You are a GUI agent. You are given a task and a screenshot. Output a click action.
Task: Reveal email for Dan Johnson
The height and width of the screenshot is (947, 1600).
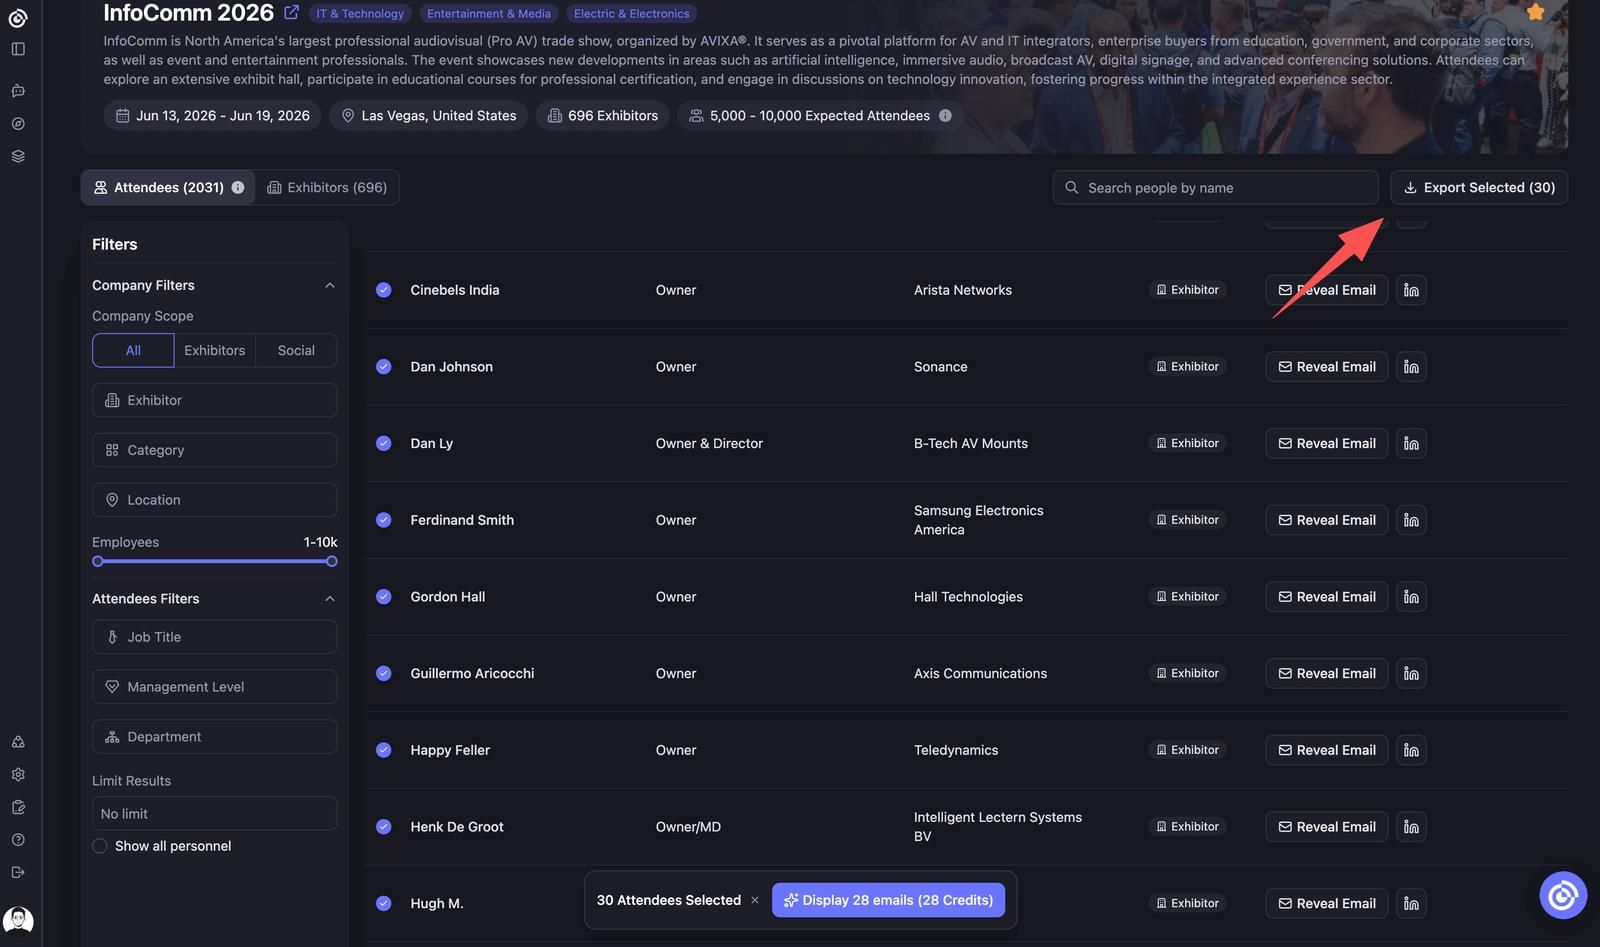coord(1326,367)
